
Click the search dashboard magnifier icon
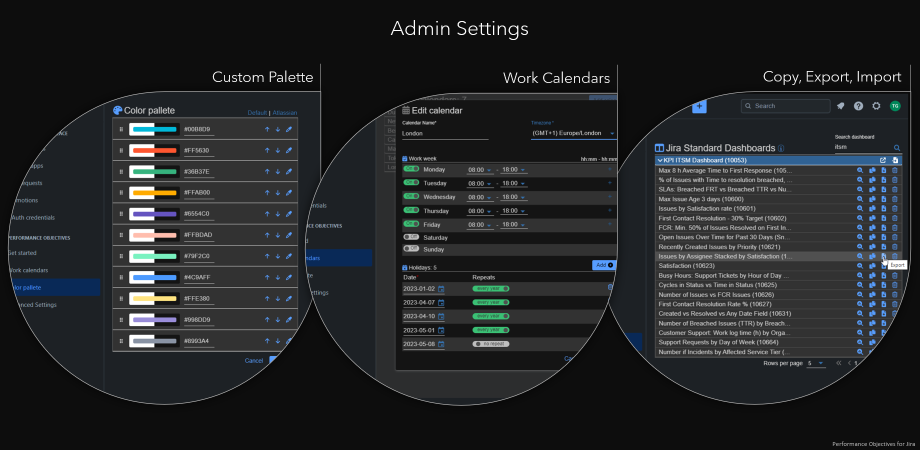[x=897, y=148]
